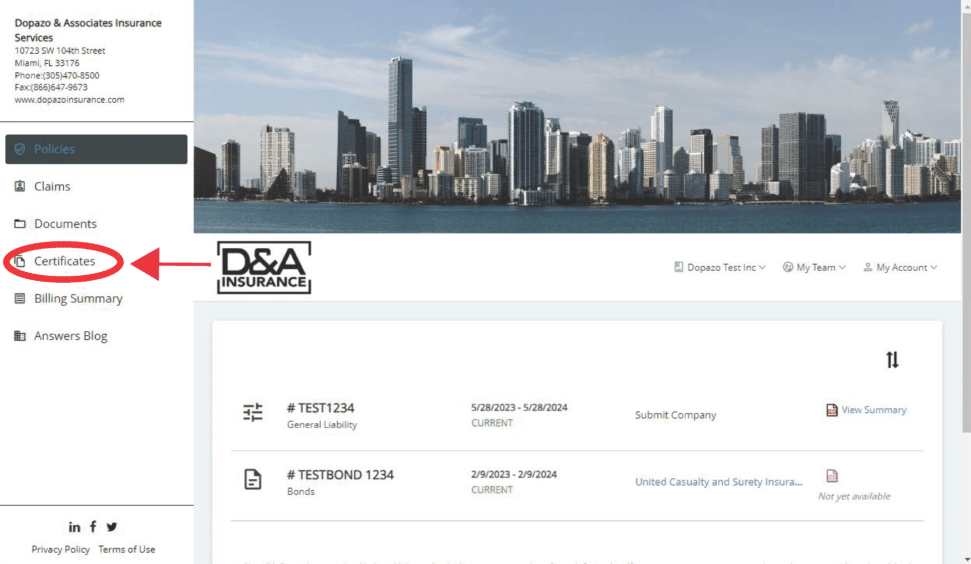This screenshot has height=564, width=971.
Task: Click the Twitter bird icon
Action: point(112,527)
